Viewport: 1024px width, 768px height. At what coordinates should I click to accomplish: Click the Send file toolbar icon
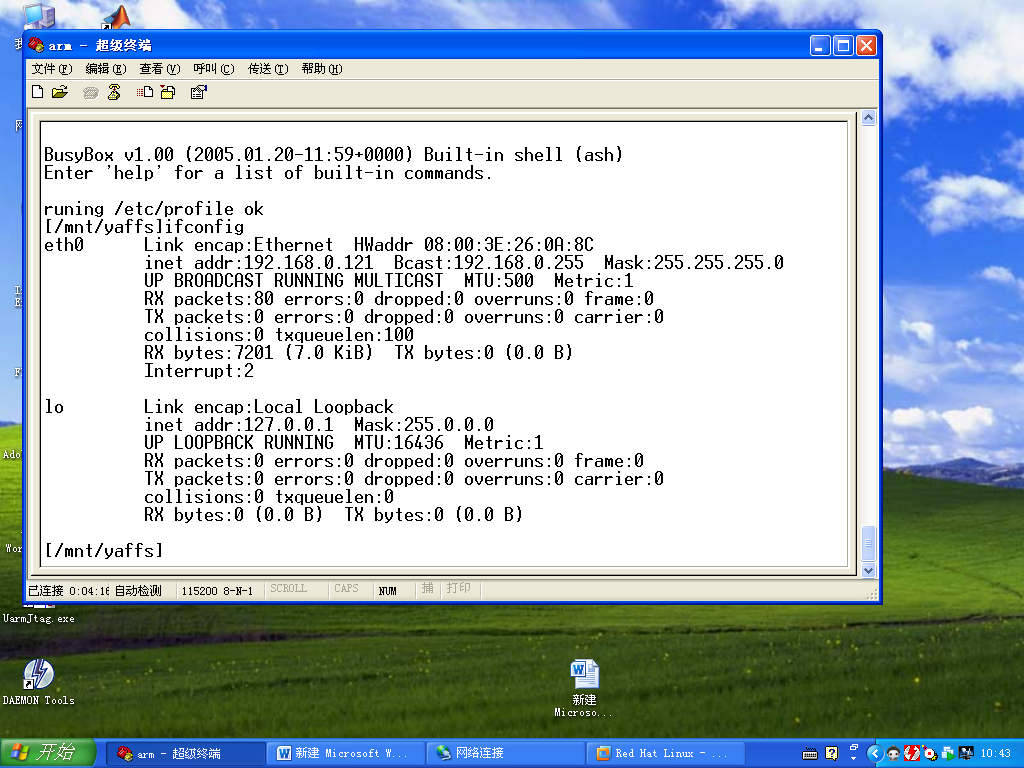tap(145, 92)
